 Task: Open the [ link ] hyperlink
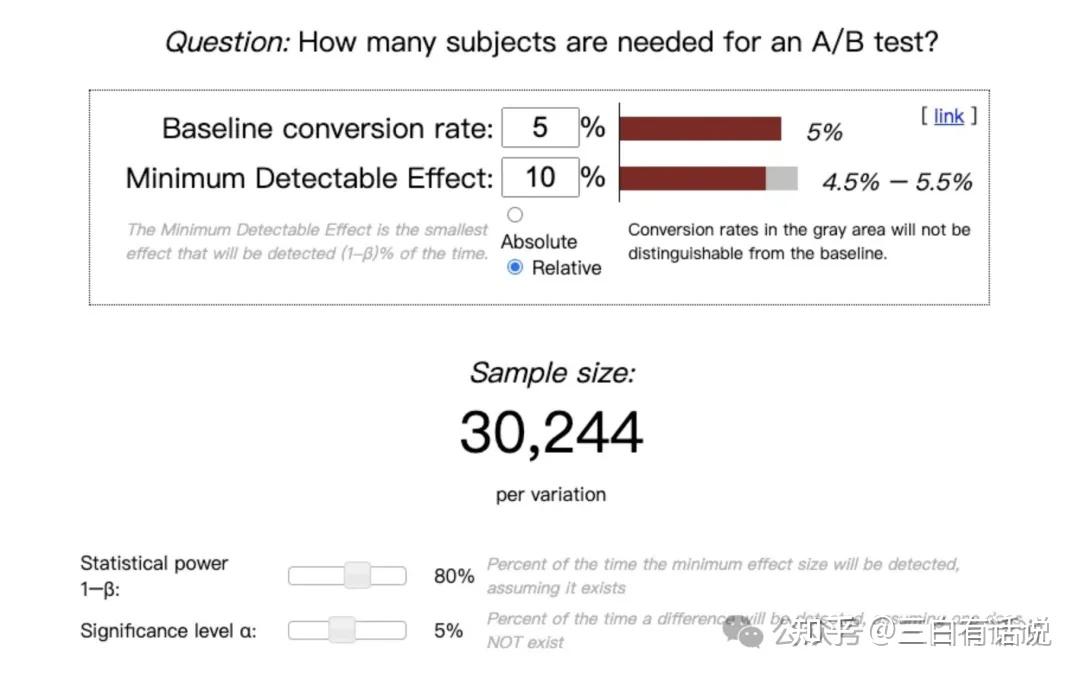tap(948, 116)
